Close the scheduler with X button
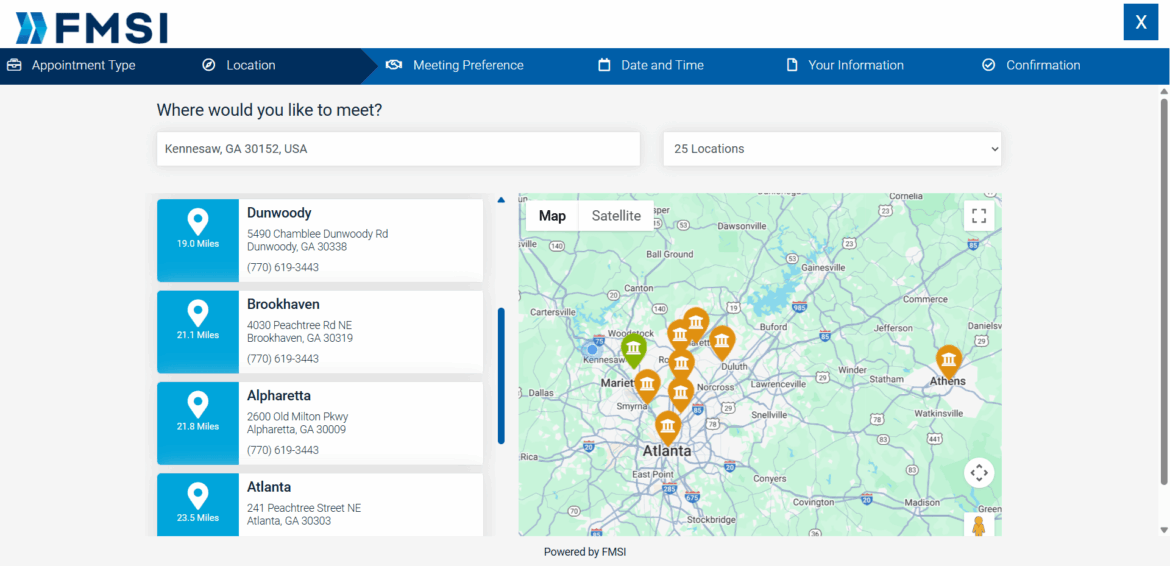The height and width of the screenshot is (566, 1170). point(1140,22)
